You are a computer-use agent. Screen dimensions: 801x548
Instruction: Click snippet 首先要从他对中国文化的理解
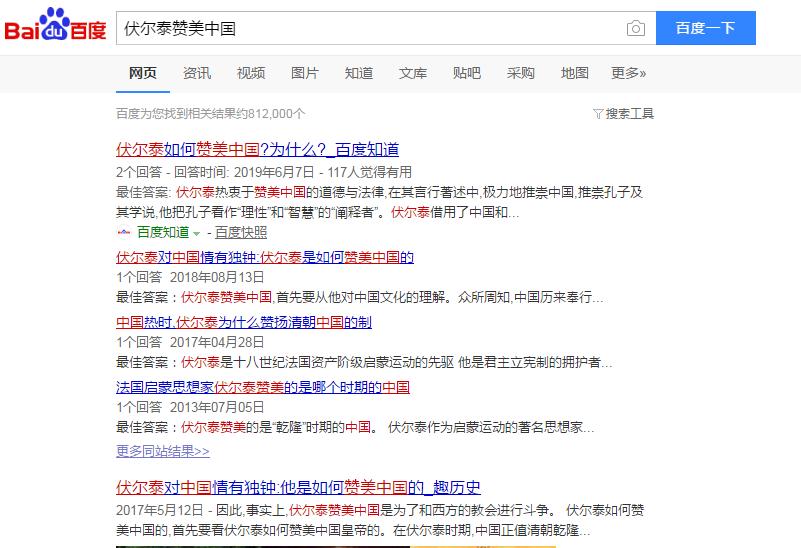(x=361, y=297)
